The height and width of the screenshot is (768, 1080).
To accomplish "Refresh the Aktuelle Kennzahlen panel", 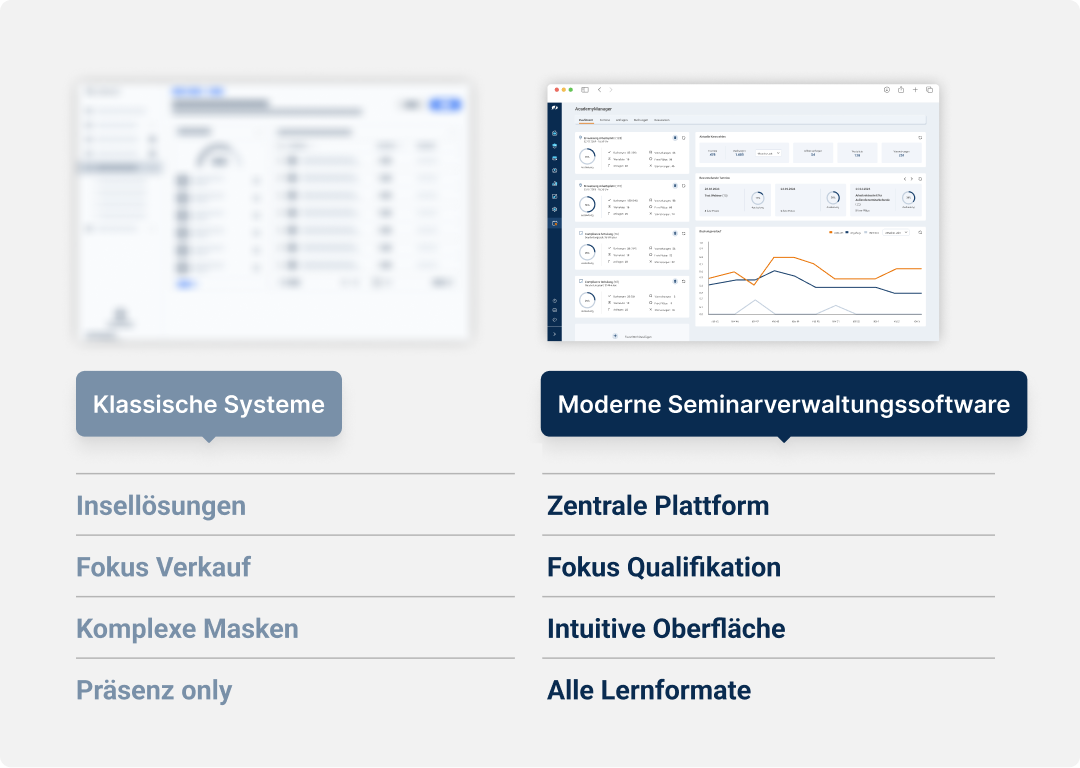I will (920, 137).
